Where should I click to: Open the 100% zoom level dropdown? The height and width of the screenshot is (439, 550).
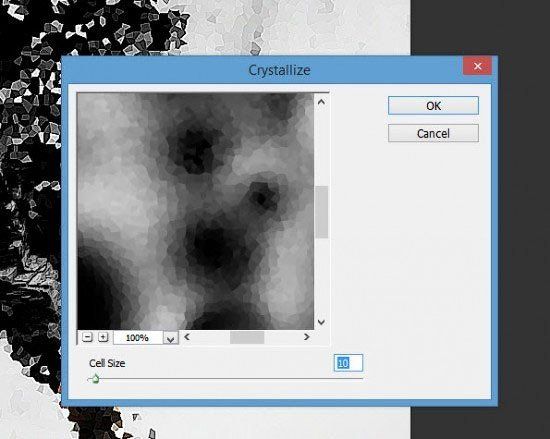170,338
